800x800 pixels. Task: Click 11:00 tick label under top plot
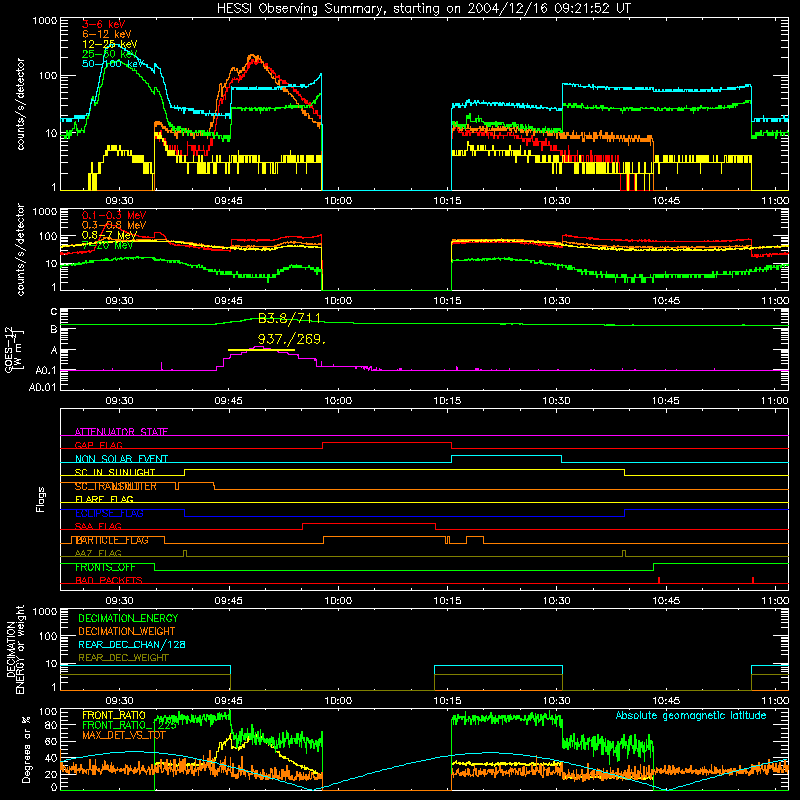click(775, 201)
